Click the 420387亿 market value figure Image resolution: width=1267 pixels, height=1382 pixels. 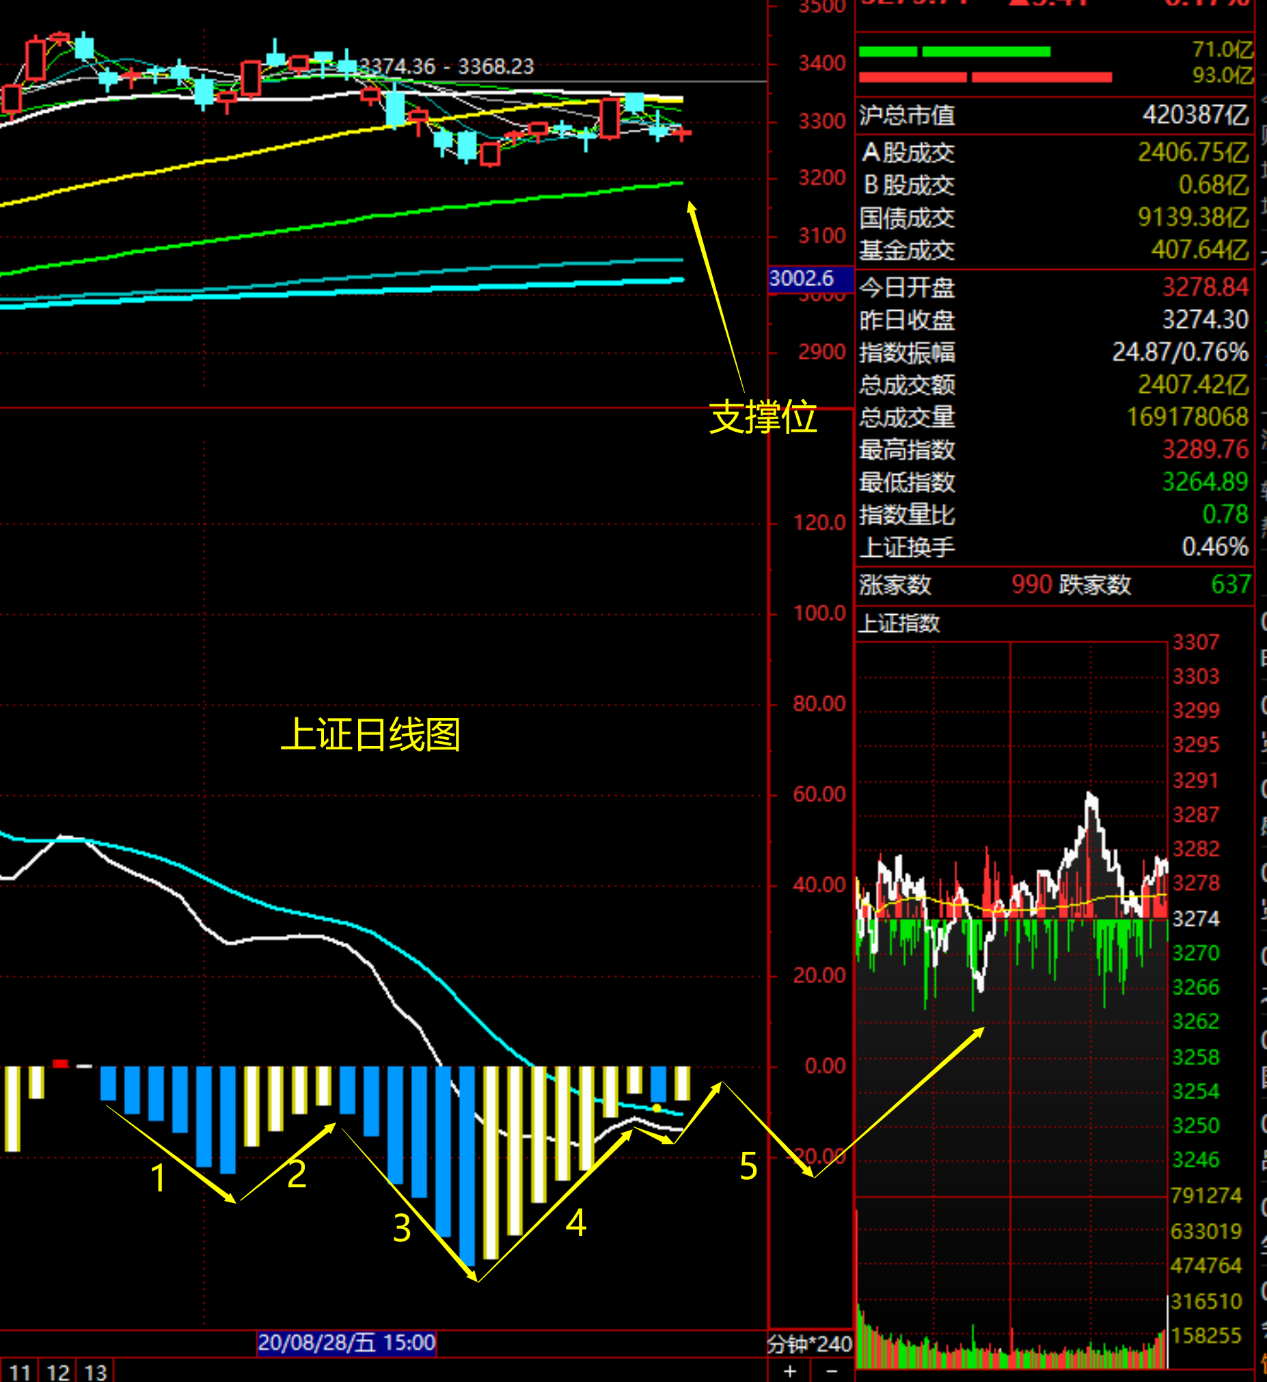[x=1196, y=115]
